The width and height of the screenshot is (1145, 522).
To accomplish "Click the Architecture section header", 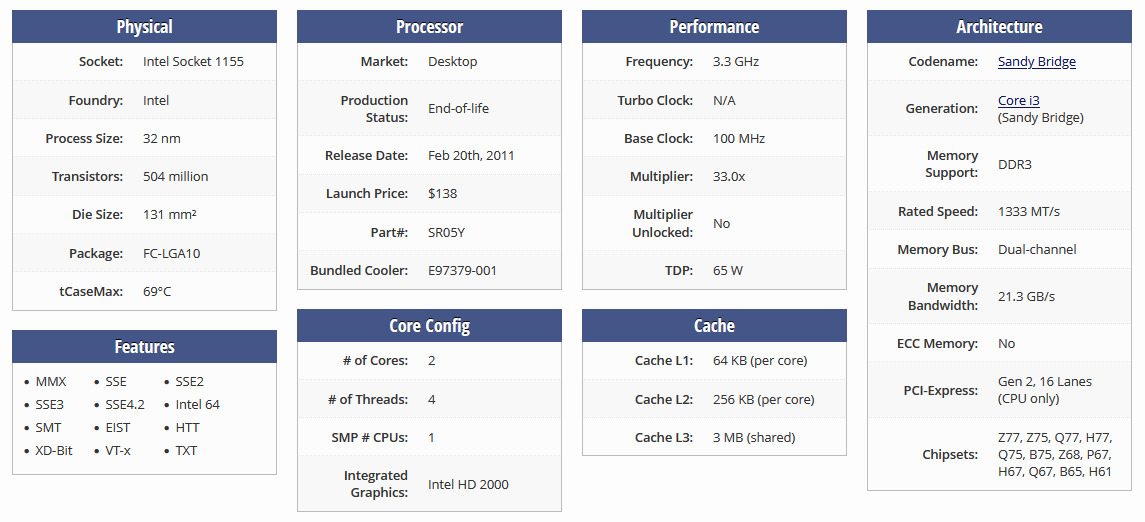I will coord(999,27).
